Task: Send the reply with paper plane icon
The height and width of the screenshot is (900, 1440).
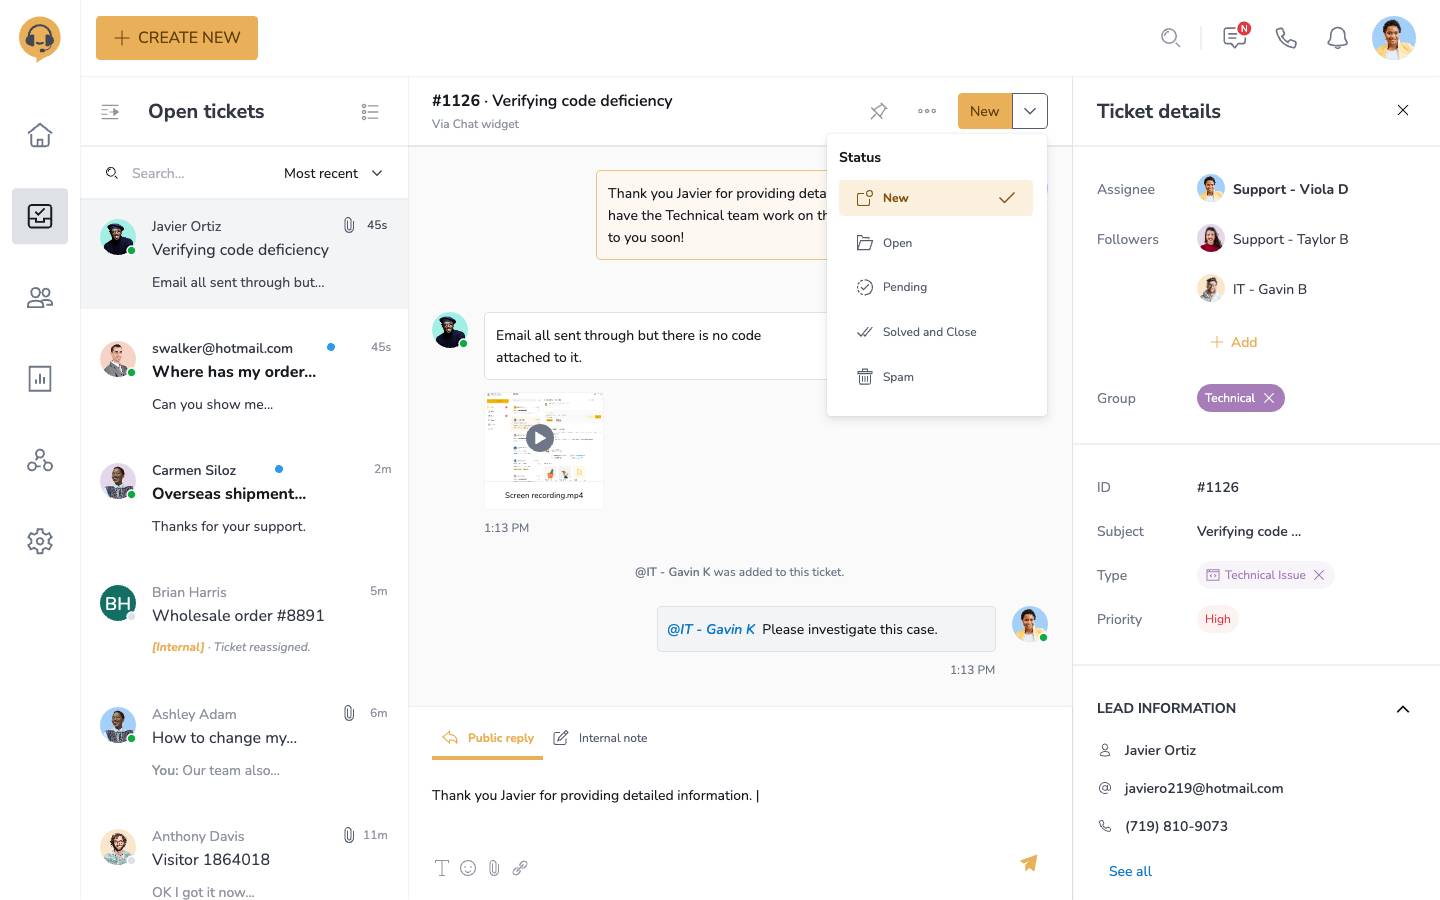Action: (x=1028, y=863)
